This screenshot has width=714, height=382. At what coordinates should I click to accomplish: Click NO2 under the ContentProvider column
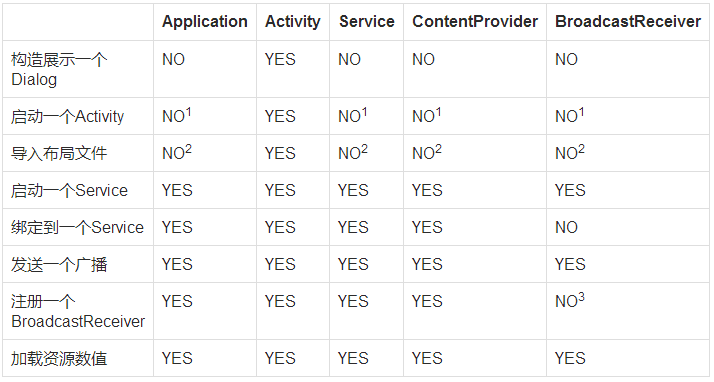click(427, 153)
